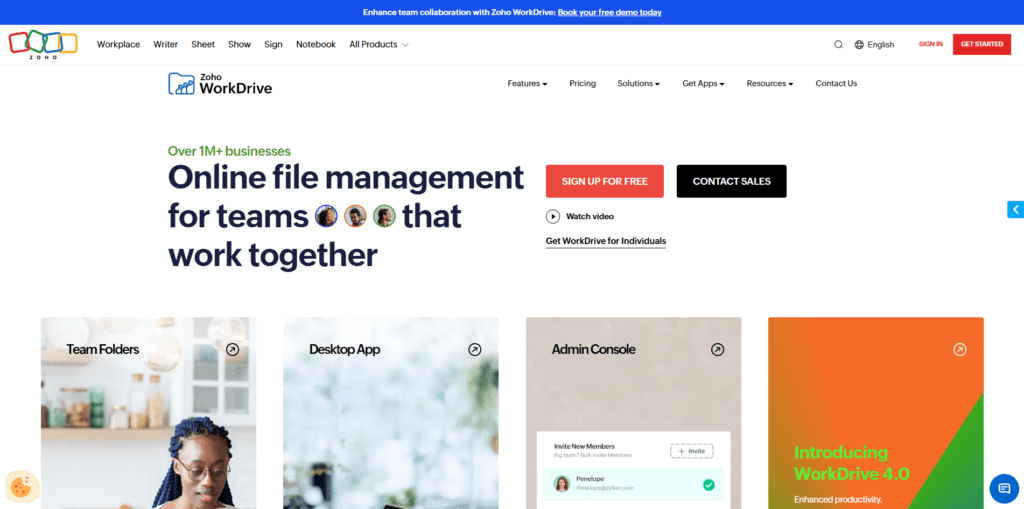Click the cookie preferences icon

pyautogui.click(x=22, y=487)
